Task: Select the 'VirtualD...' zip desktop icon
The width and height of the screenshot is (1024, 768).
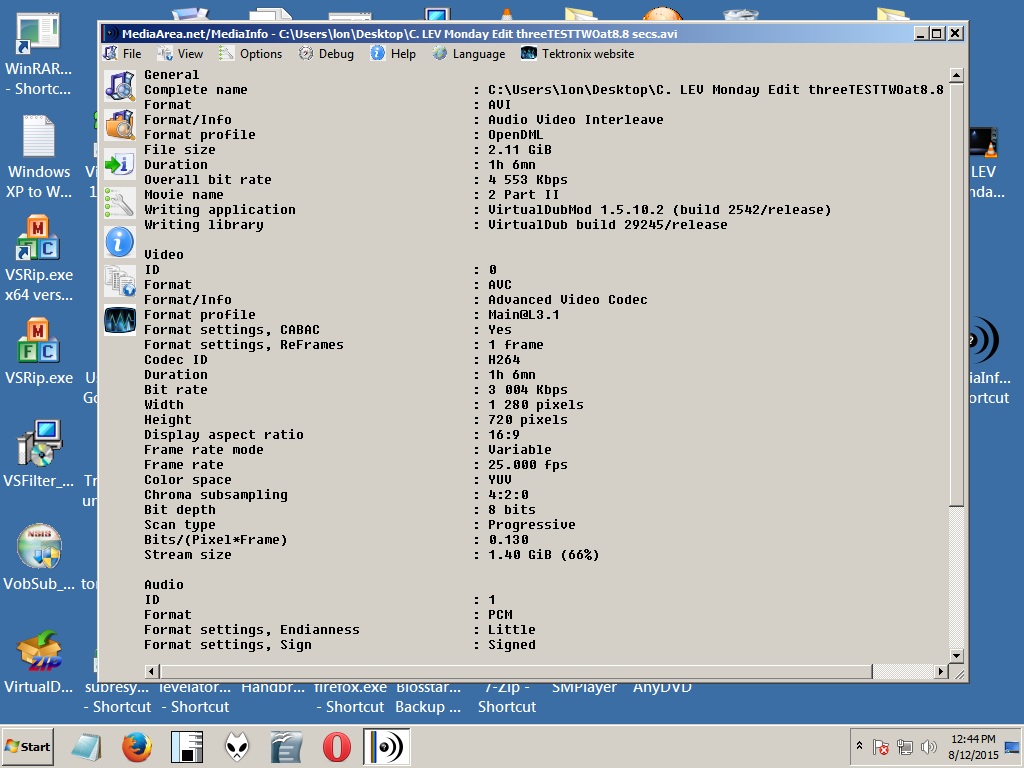Action: tap(39, 661)
